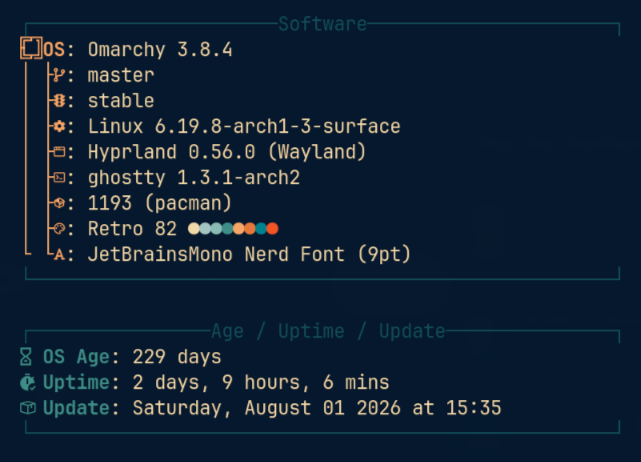Click the package cube icon before 1193
This screenshot has height=462, width=641.
coord(59,203)
